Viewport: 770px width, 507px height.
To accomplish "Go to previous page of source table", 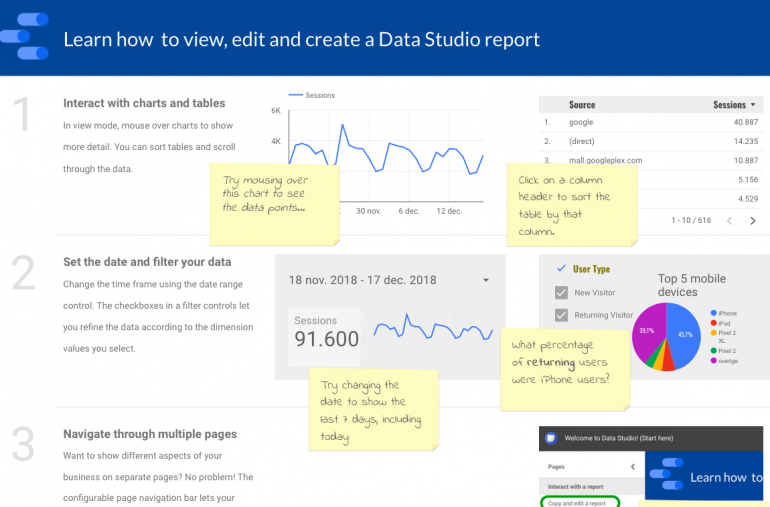I will 729,221.
